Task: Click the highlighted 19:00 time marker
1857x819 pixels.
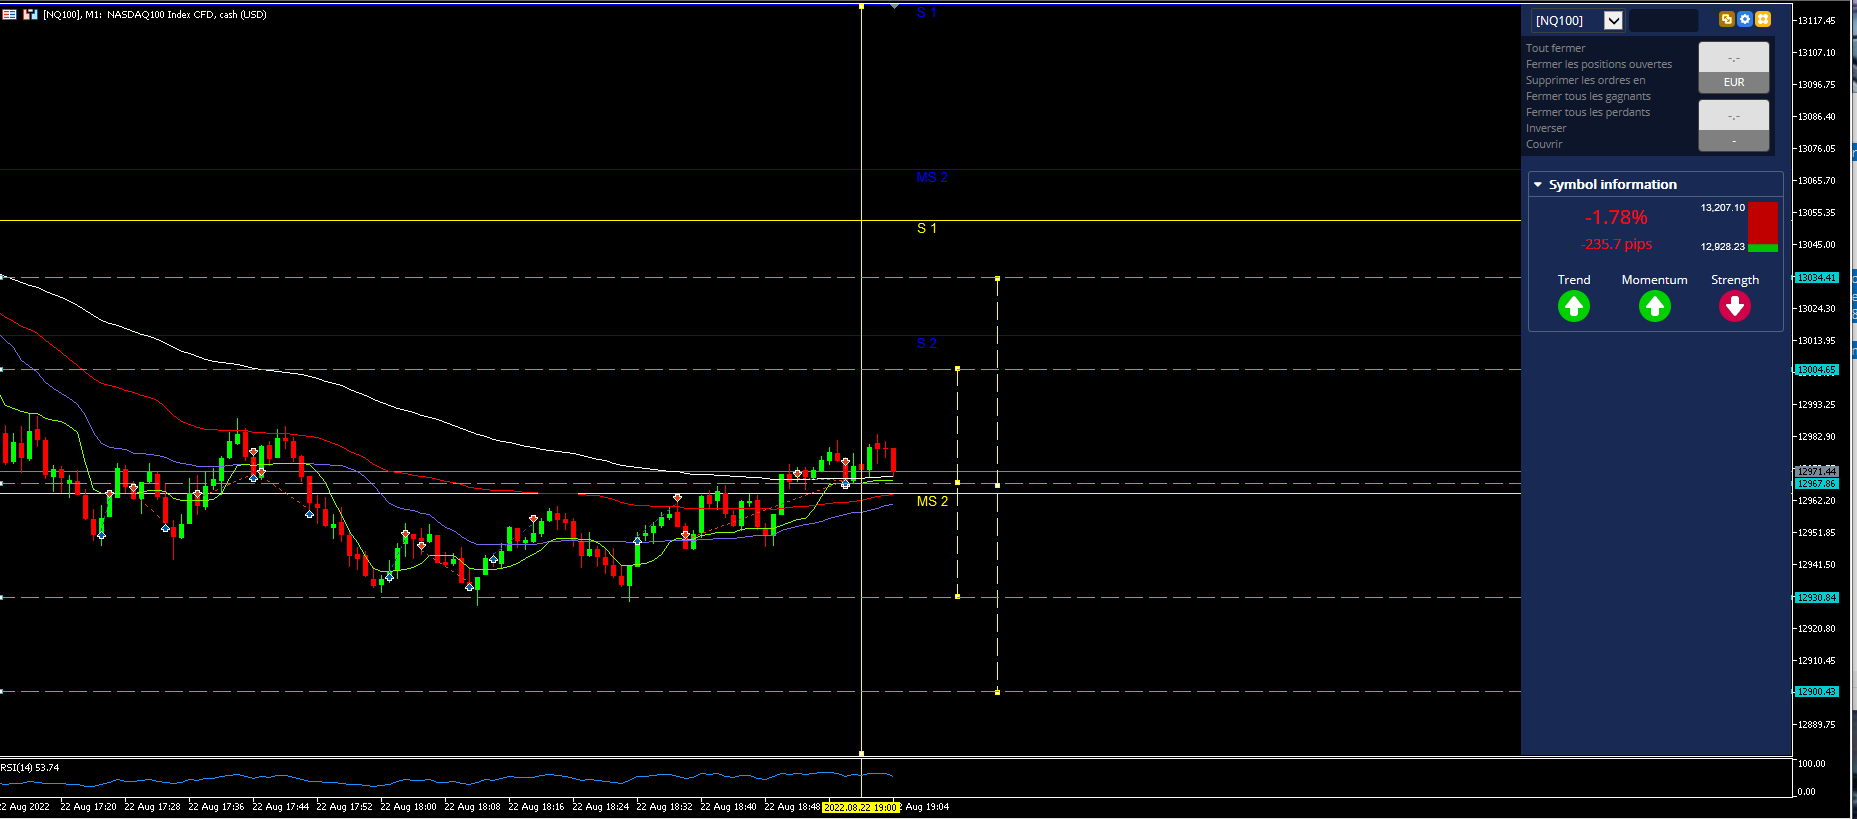Action: coord(861,807)
